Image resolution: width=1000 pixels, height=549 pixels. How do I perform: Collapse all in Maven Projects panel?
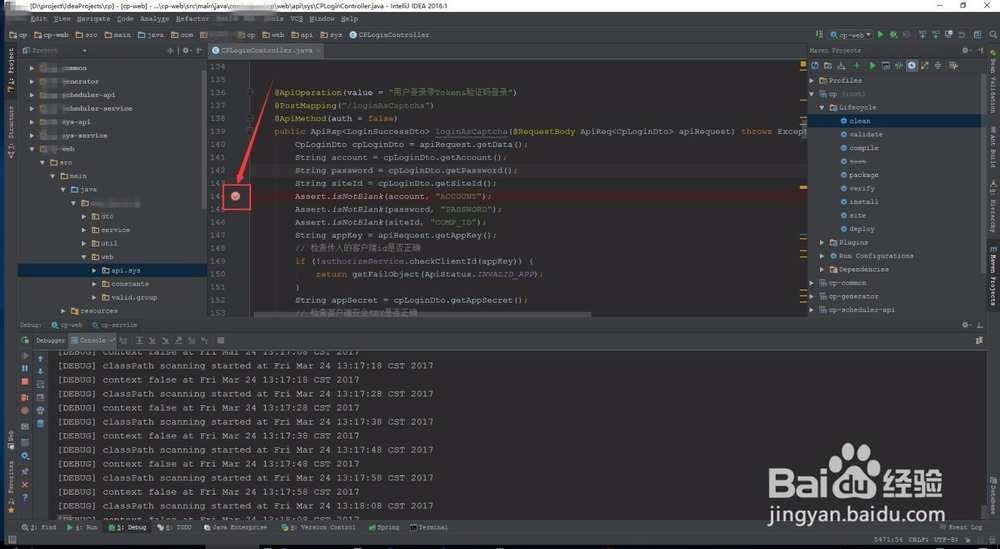click(938, 66)
